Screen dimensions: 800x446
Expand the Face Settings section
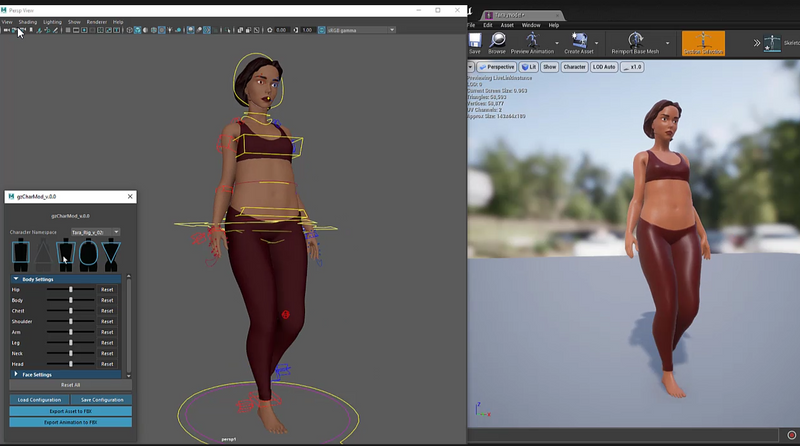17,374
